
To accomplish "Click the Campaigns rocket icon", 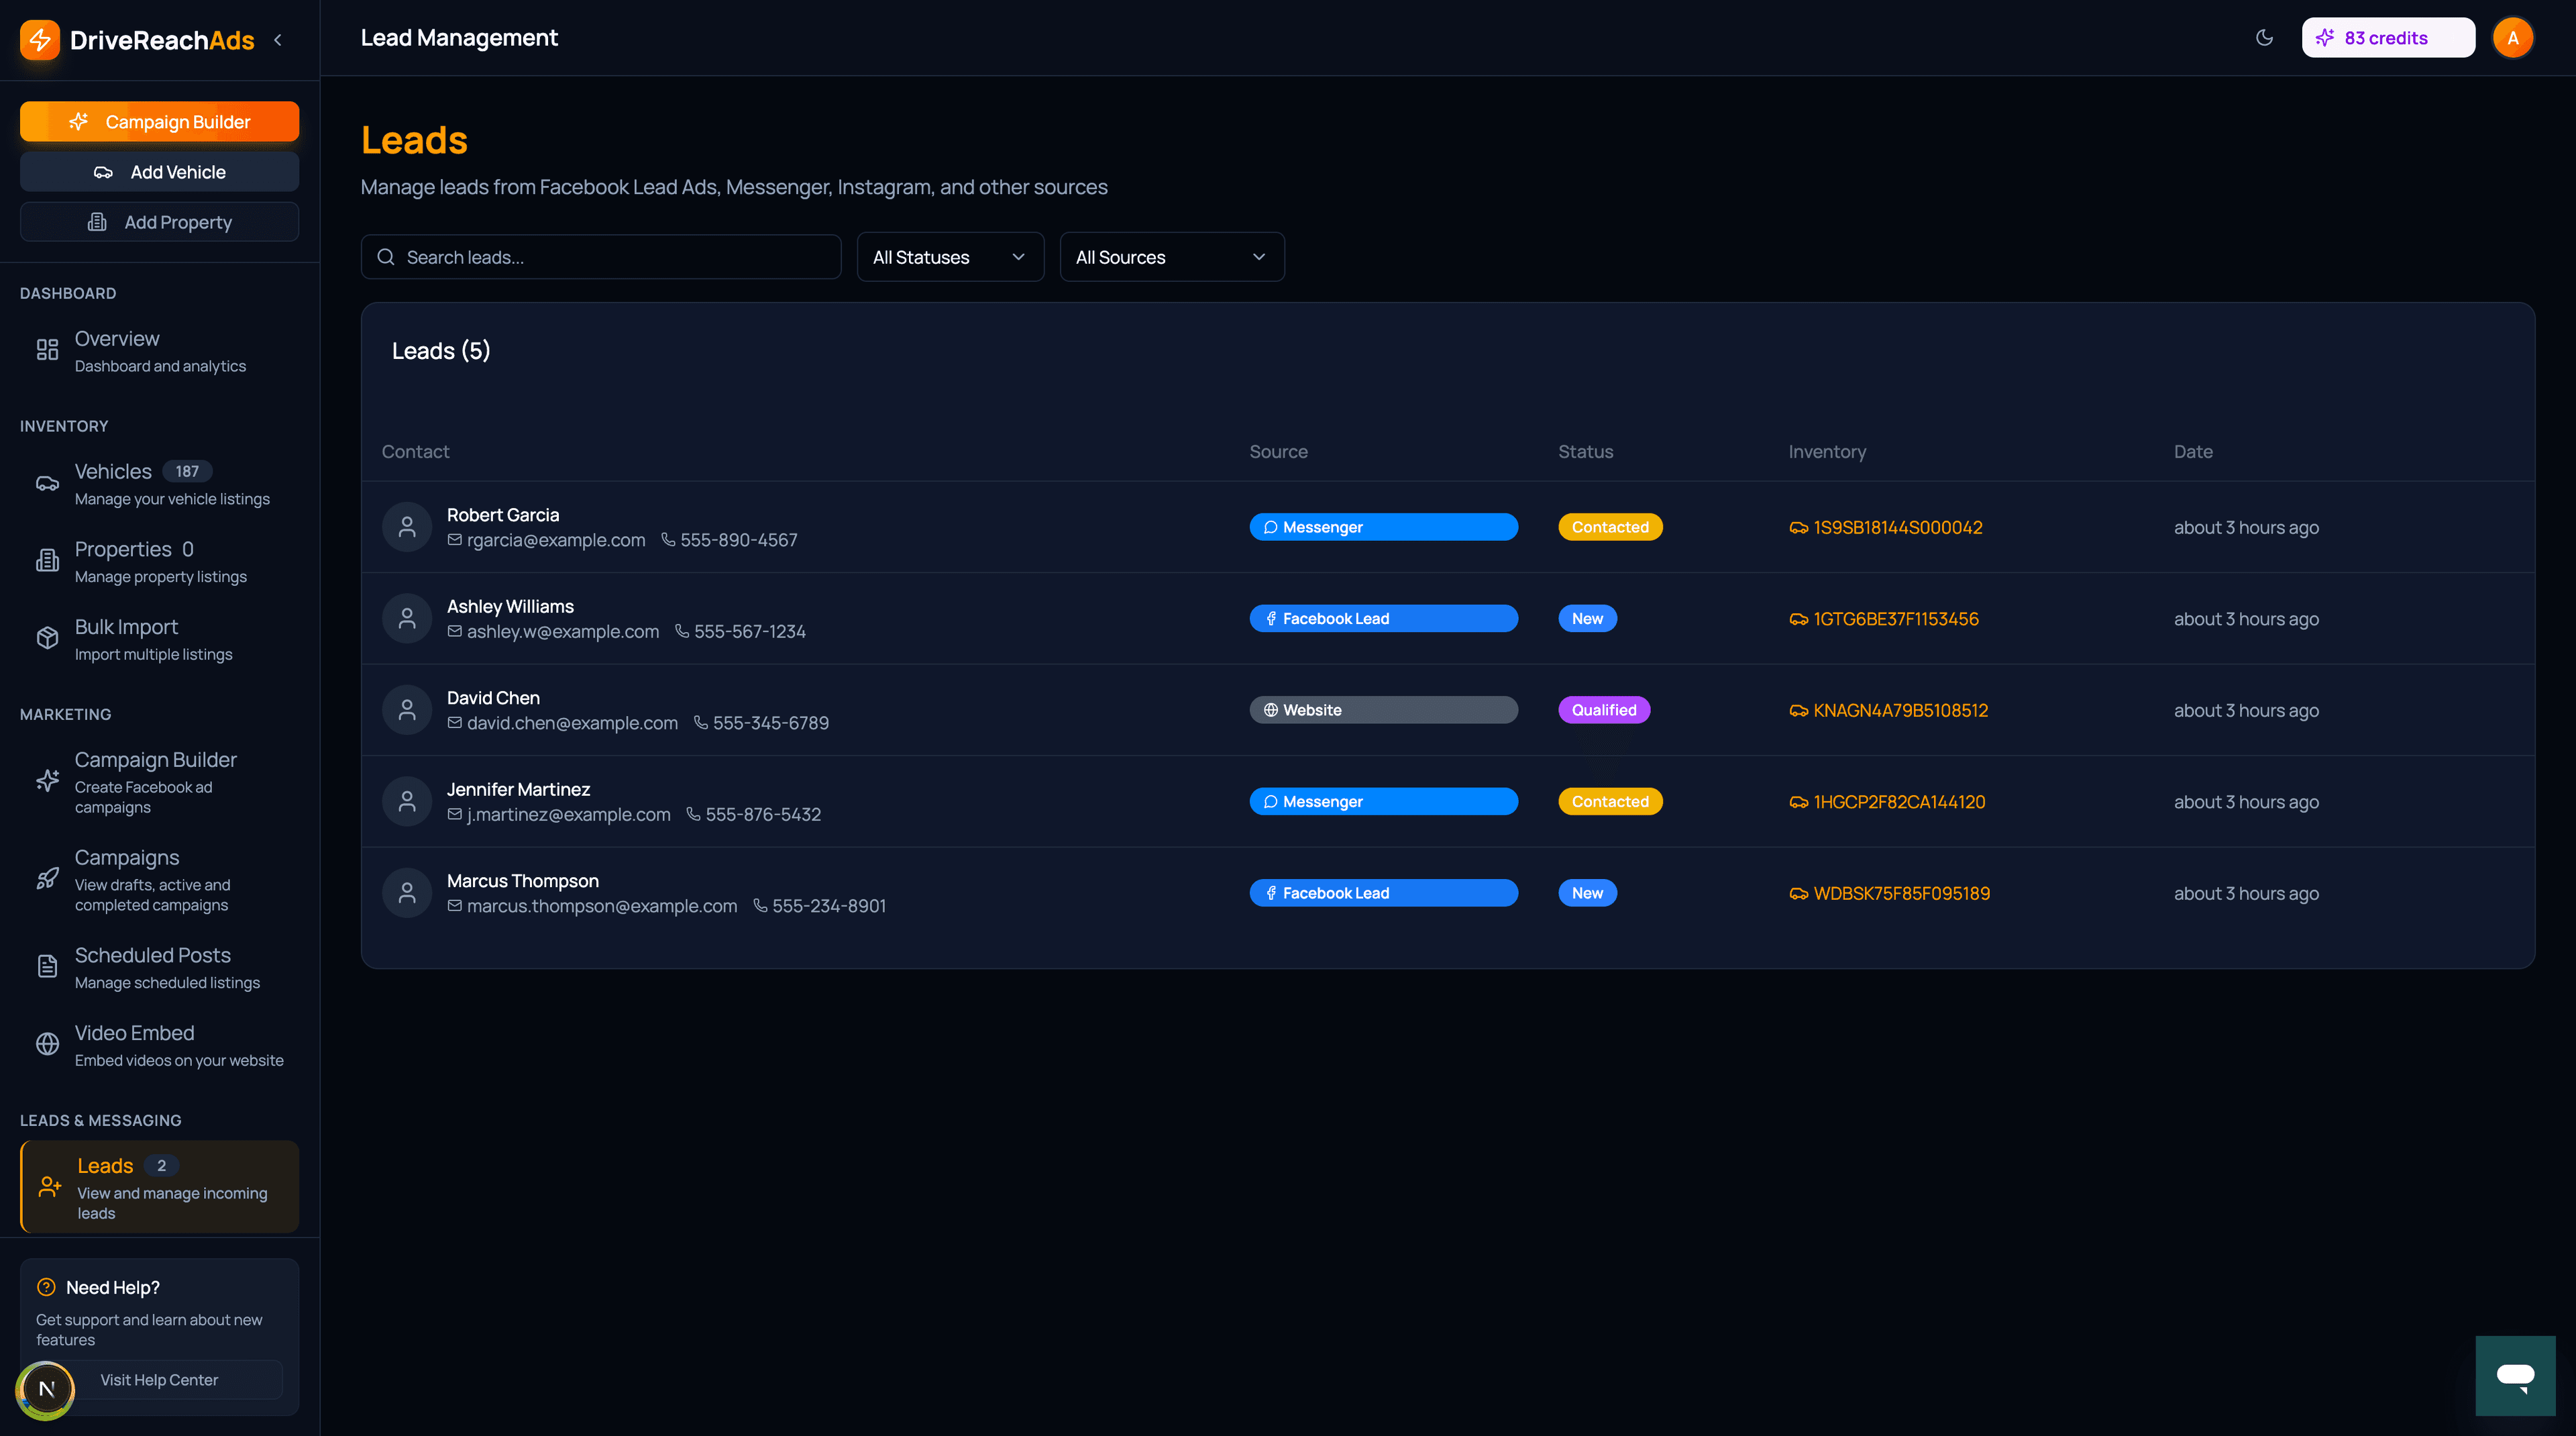I will [47, 879].
